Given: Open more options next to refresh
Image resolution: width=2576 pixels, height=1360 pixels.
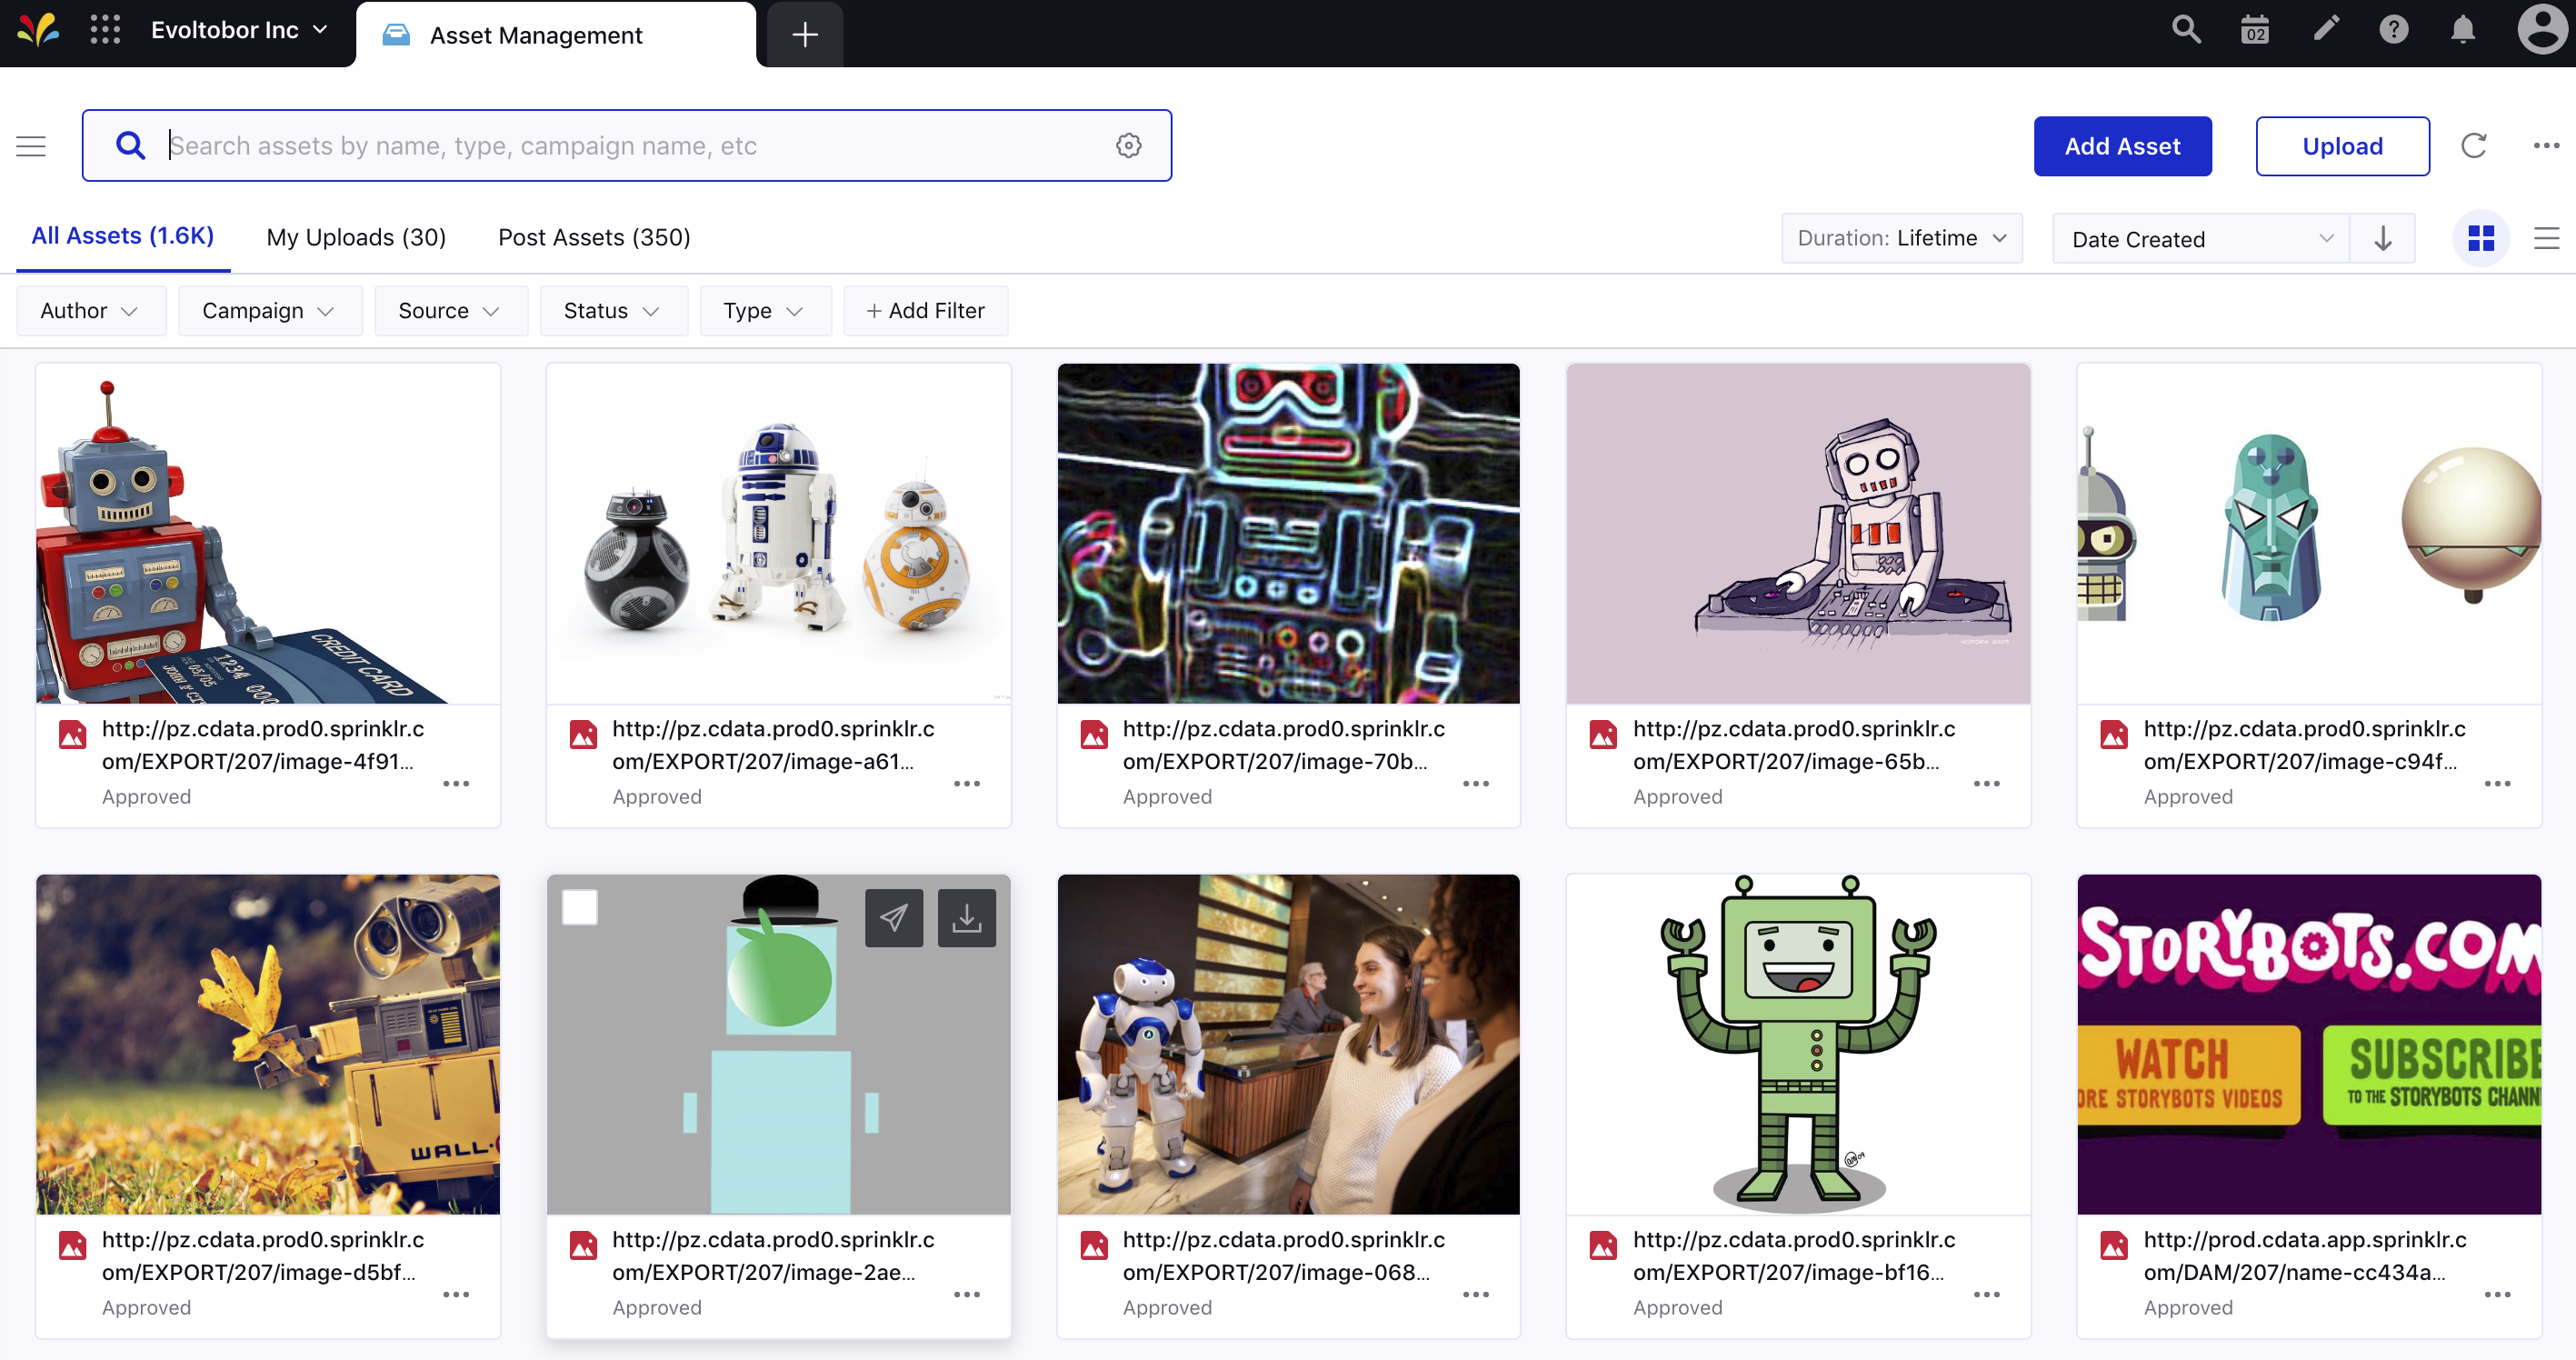Looking at the screenshot, I should (2546, 146).
